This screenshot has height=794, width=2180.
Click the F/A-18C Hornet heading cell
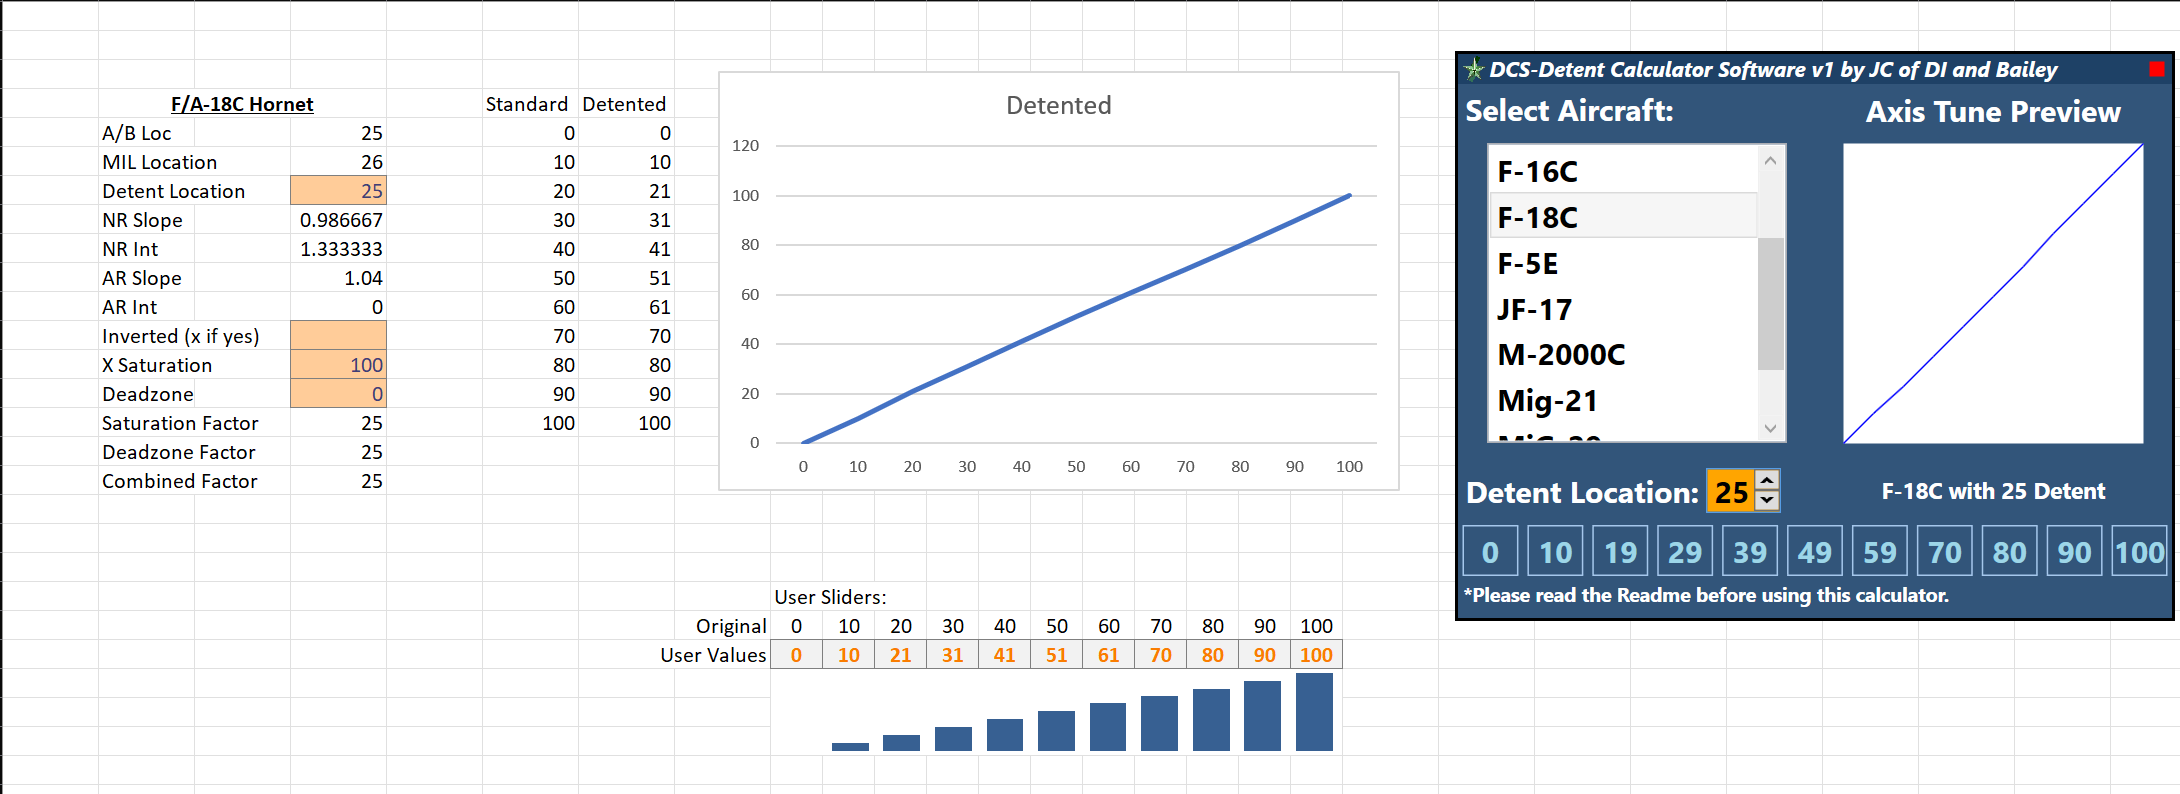[242, 103]
